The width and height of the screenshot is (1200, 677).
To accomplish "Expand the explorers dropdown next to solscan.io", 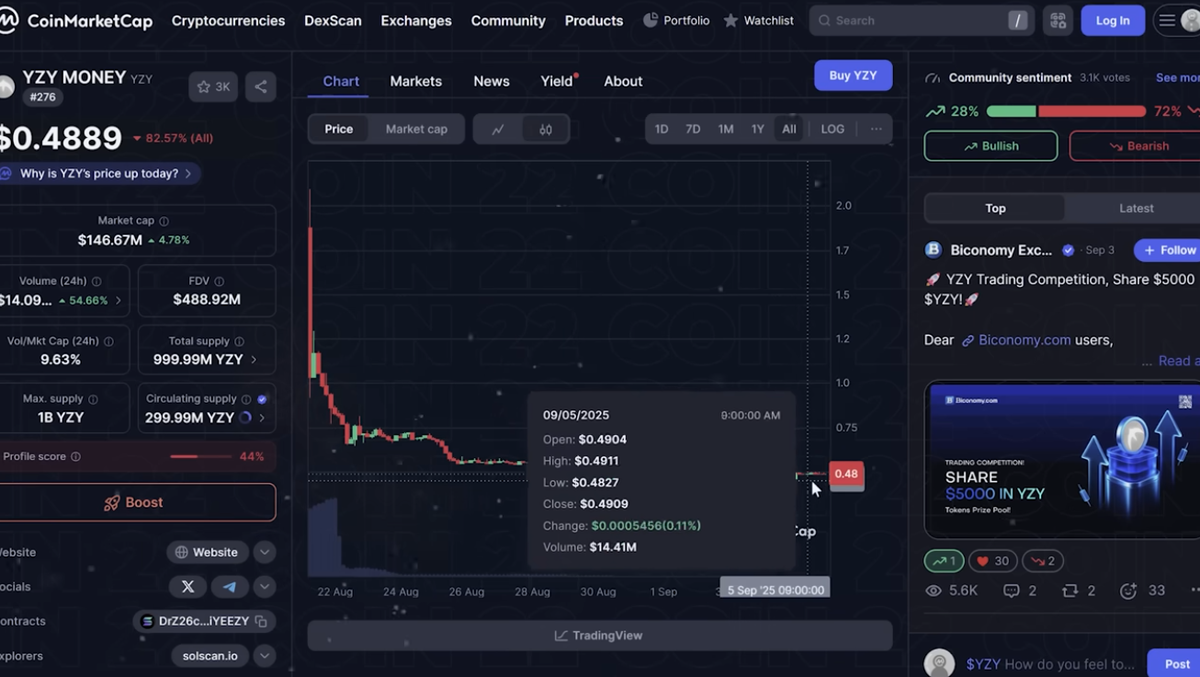I will (x=264, y=656).
